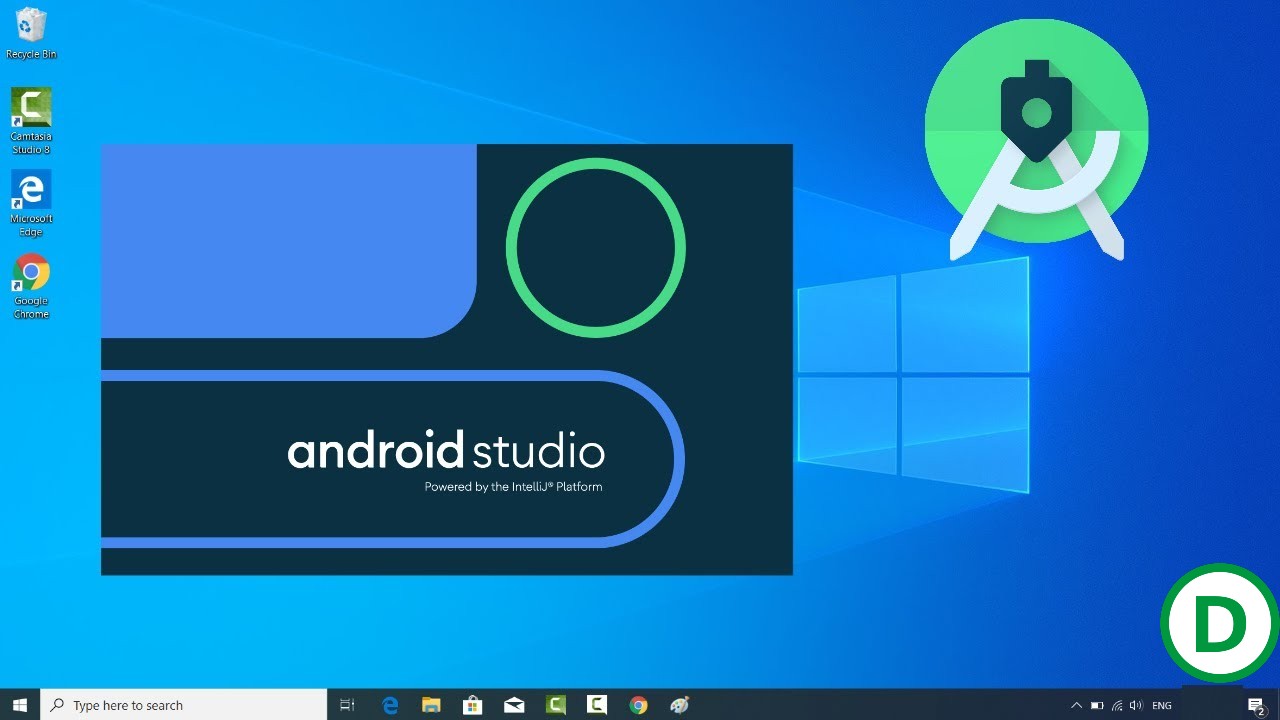Expand the notification center showing 2 alerts

point(1258,704)
